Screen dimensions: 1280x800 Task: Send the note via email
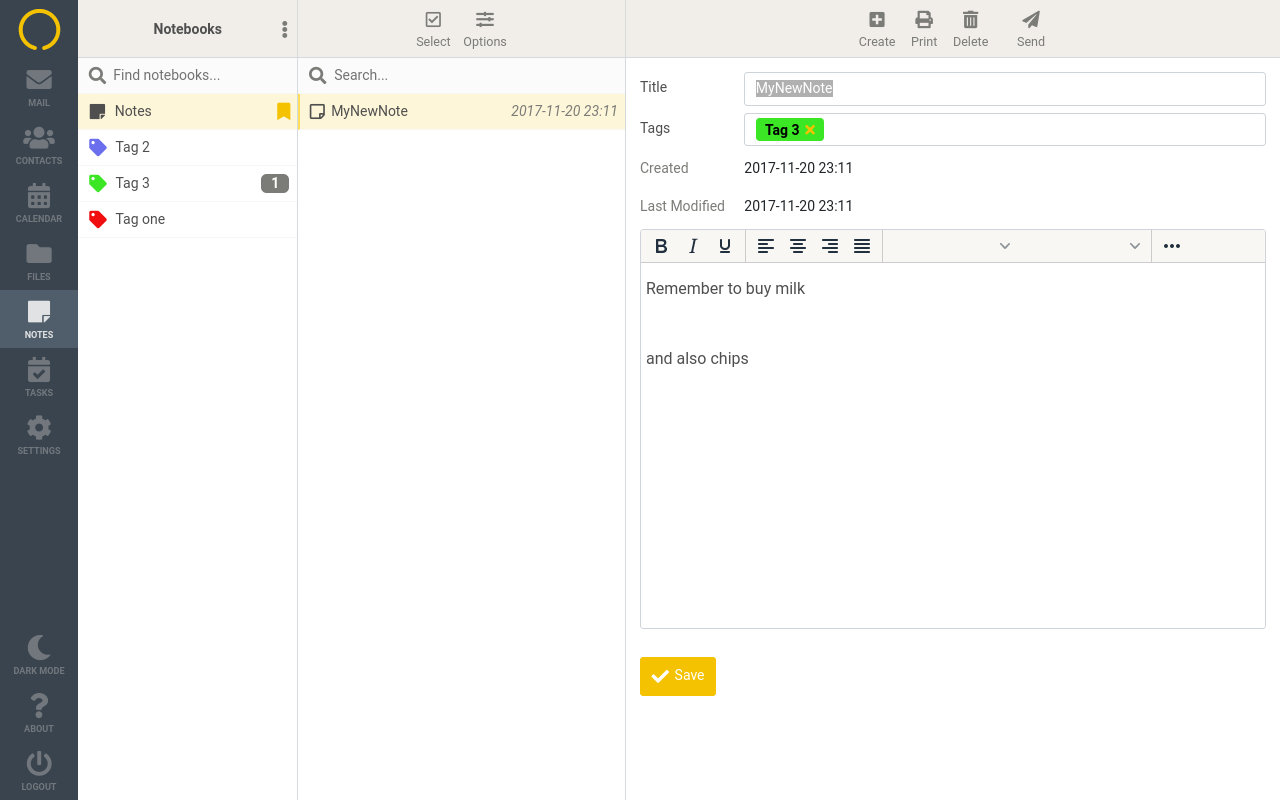point(1030,28)
